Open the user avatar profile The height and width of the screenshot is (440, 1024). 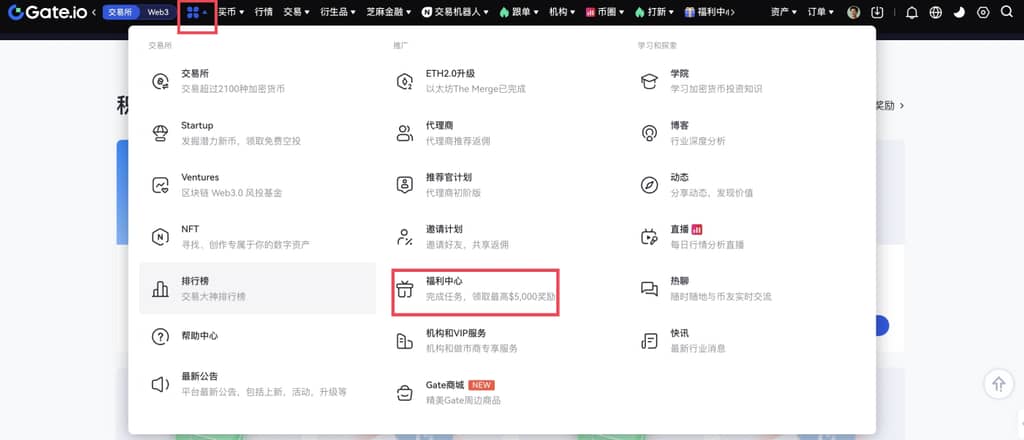(853, 13)
